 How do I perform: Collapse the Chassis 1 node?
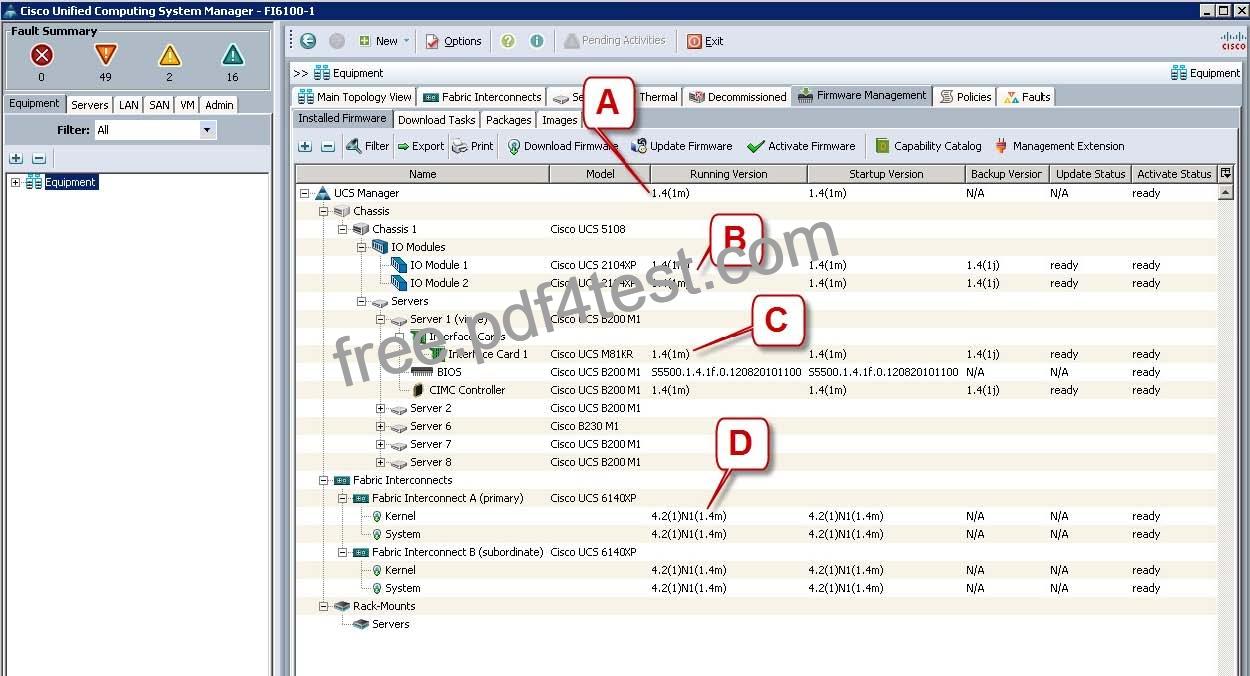coord(342,229)
